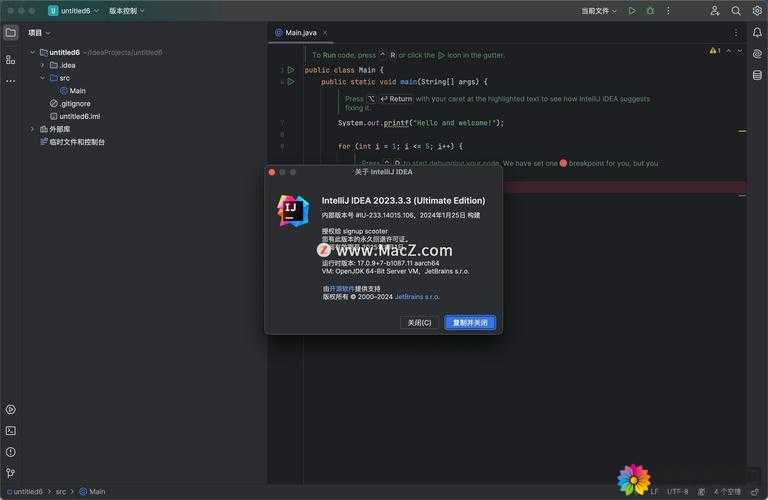Toggle the read-only lock icon in status bar
The width and height of the screenshot is (768, 500).
click(x=755, y=492)
